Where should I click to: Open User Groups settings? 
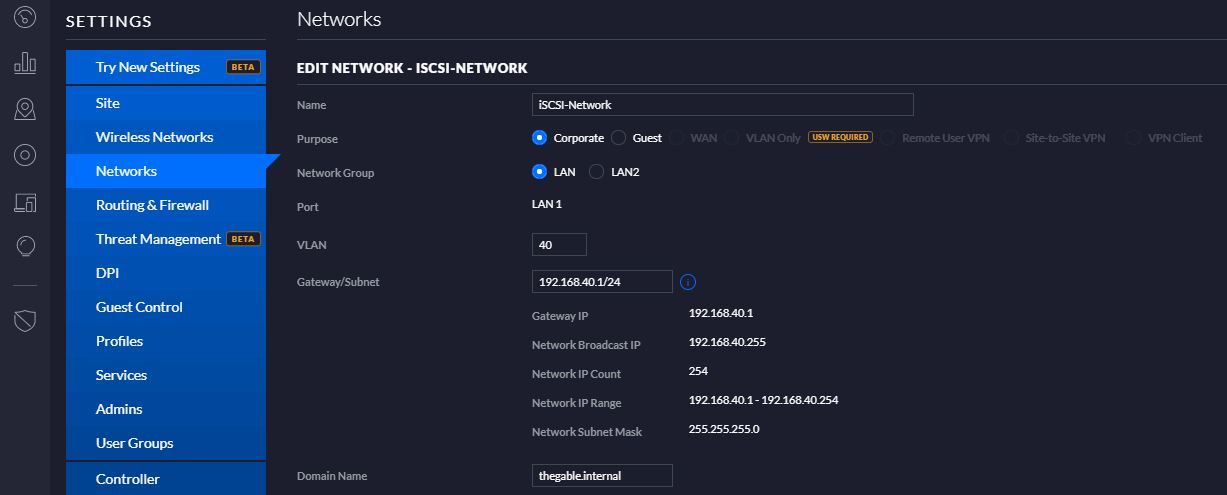point(166,443)
